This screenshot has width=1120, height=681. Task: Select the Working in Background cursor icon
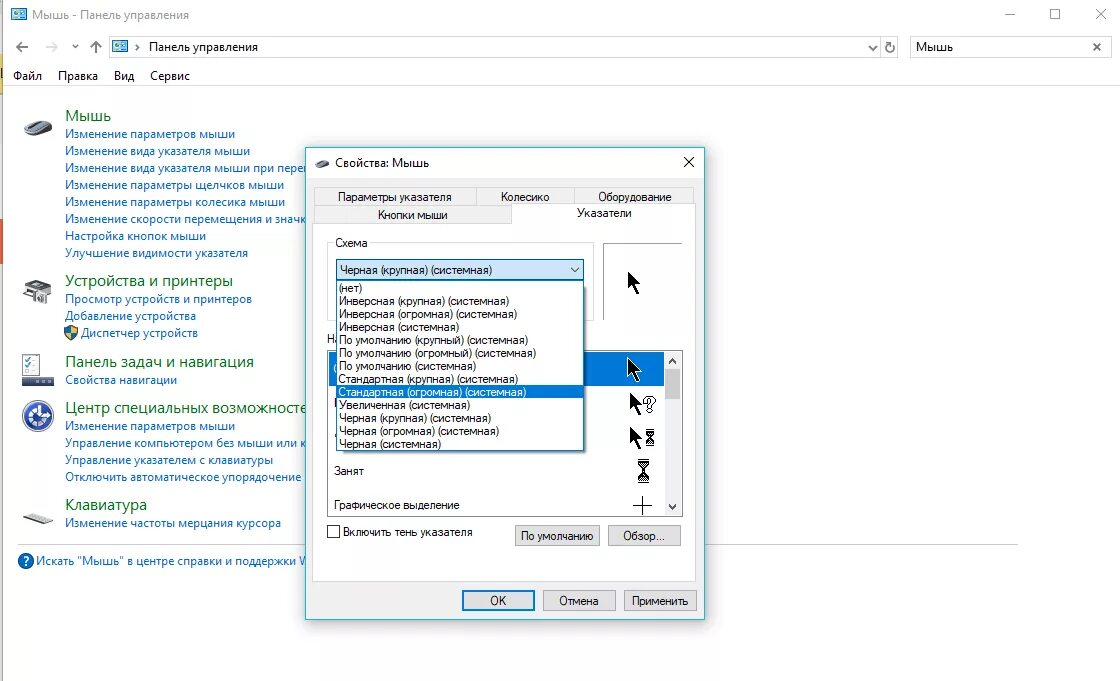(x=642, y=437)
